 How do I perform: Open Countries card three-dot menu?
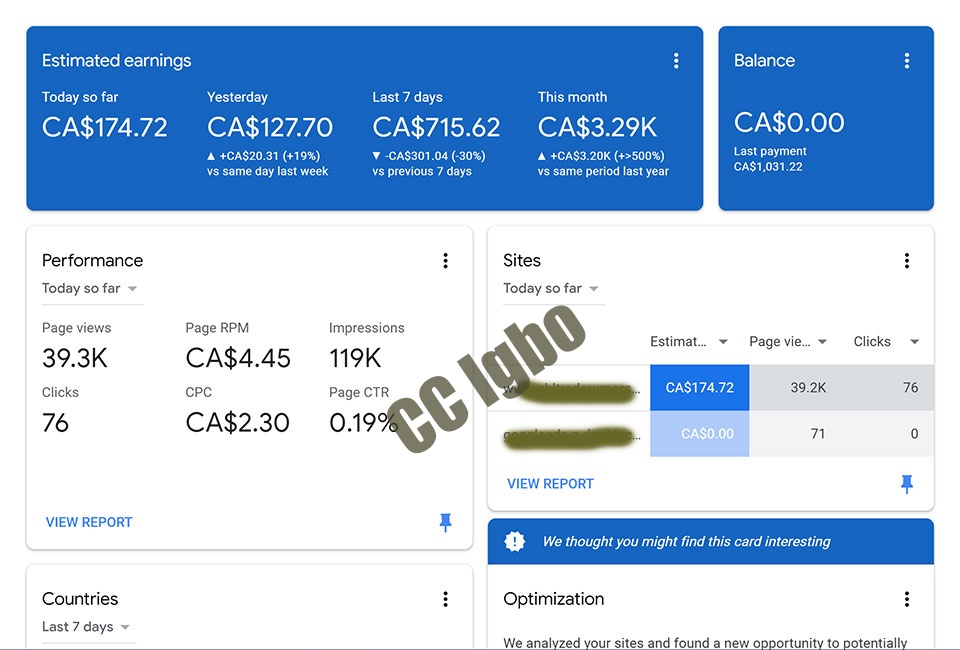click(x=446, y=599)
